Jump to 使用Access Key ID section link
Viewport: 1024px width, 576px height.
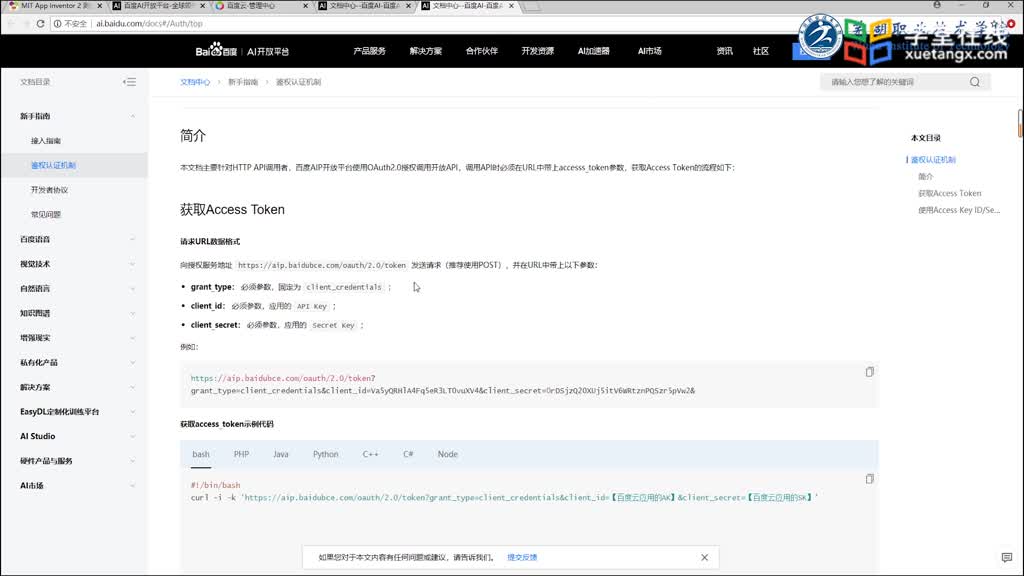tap(959, 210)
